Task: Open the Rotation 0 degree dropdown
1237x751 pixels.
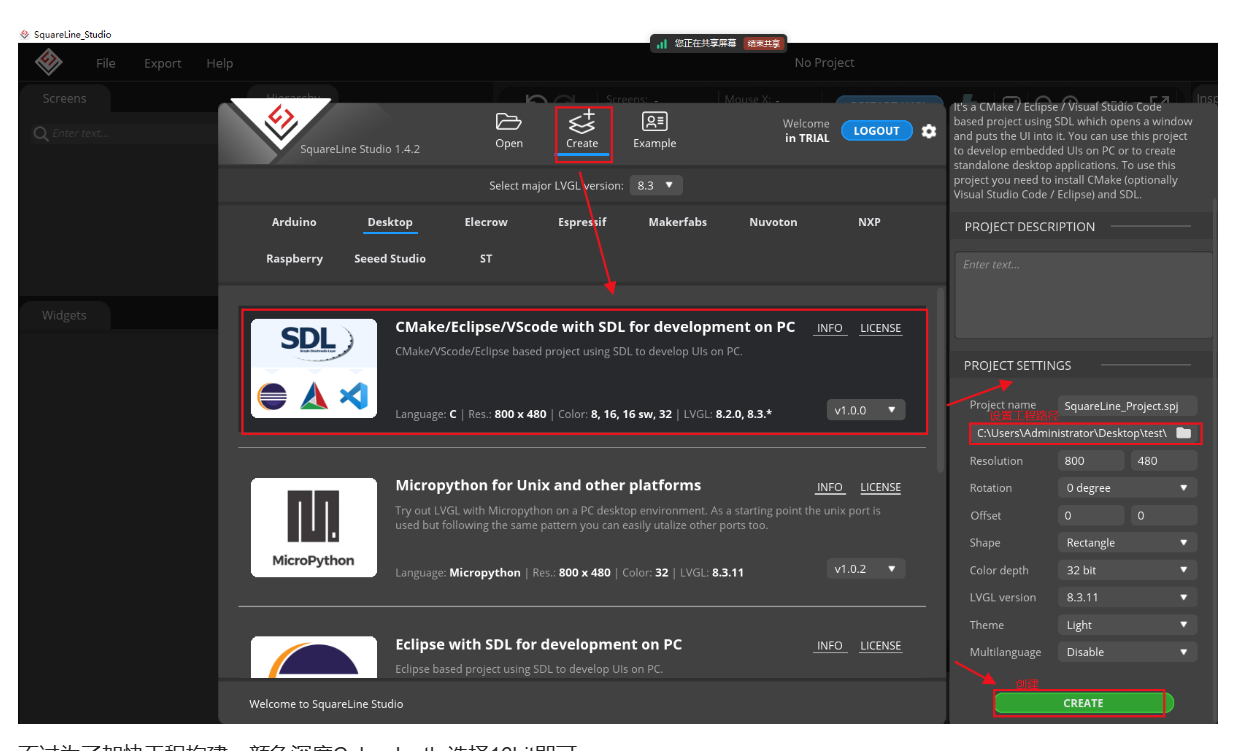Action: pyautogui.click(x=1127, y=488)
